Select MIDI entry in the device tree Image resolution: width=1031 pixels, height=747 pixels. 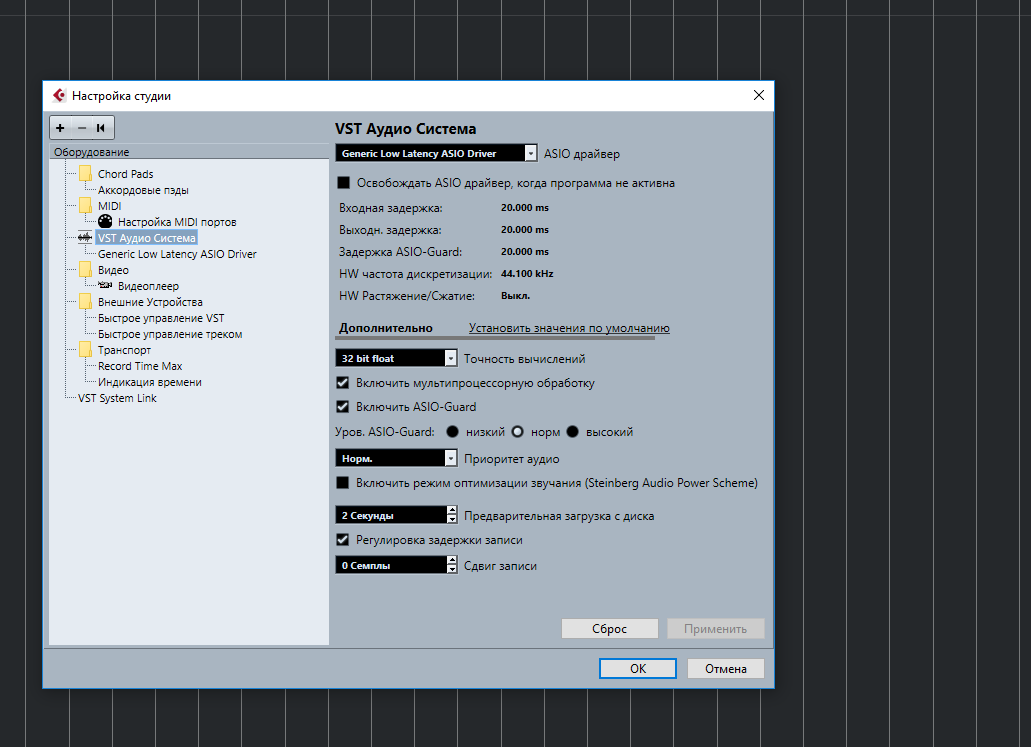click(x=110, y=206)
